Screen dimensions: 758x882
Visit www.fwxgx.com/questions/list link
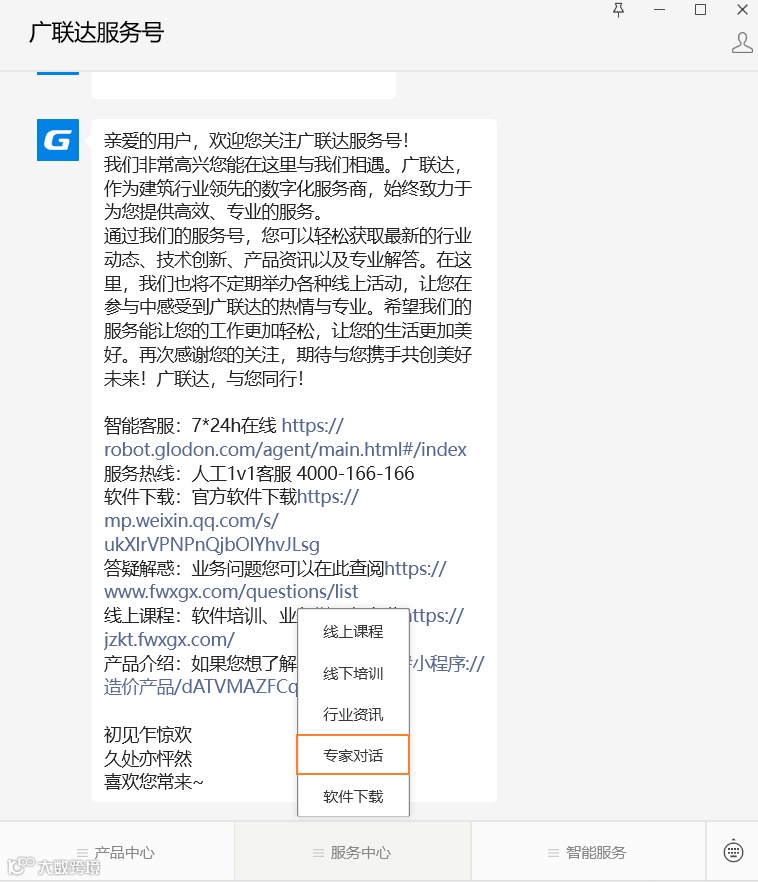pos(231,592)
